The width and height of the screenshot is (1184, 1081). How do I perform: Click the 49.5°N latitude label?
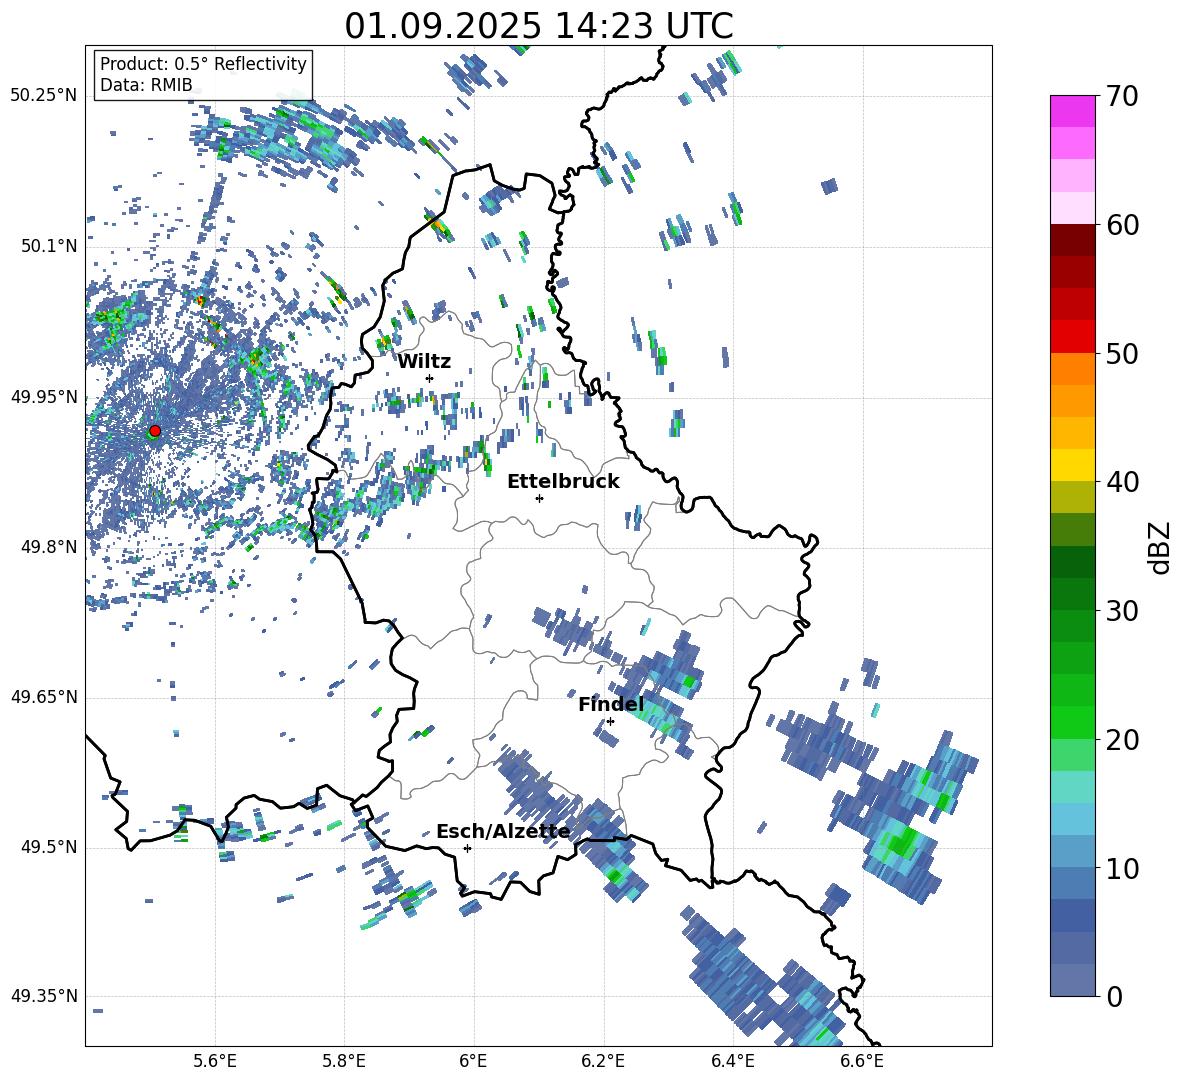click(49, 847)
